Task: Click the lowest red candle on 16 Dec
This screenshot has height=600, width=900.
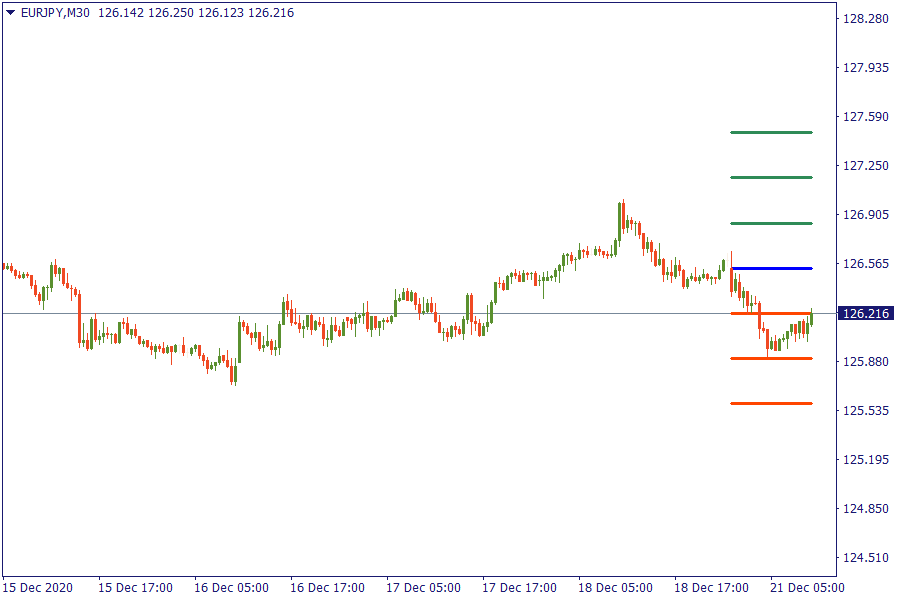Action: click(x=234, y=374)
